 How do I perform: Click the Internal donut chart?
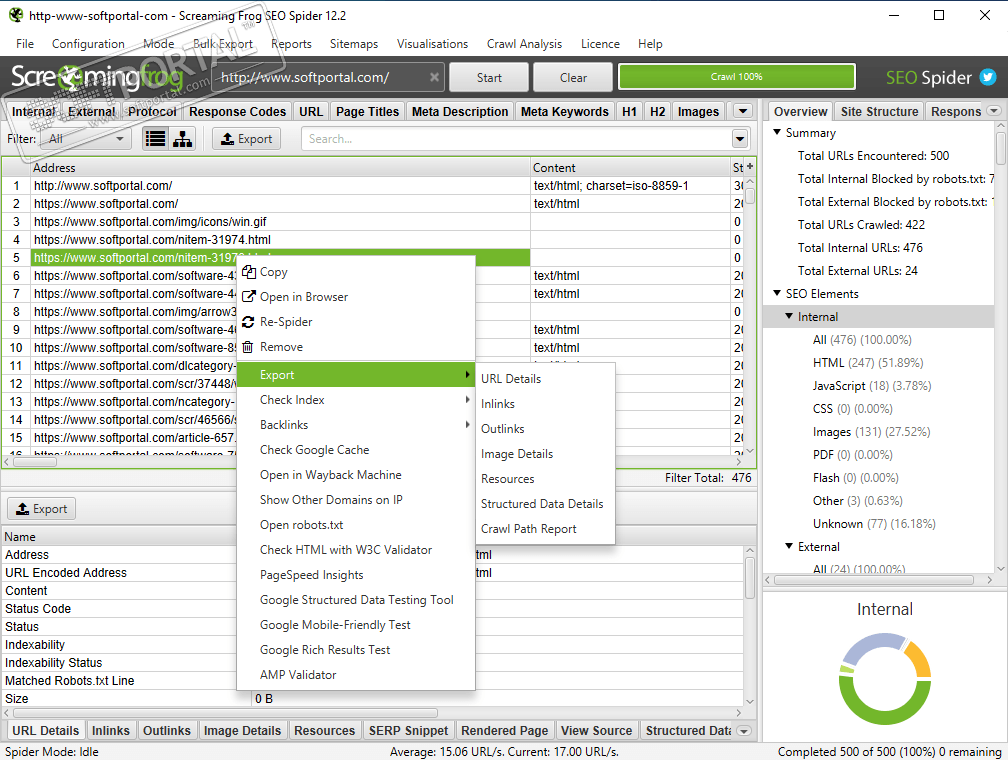885,678
